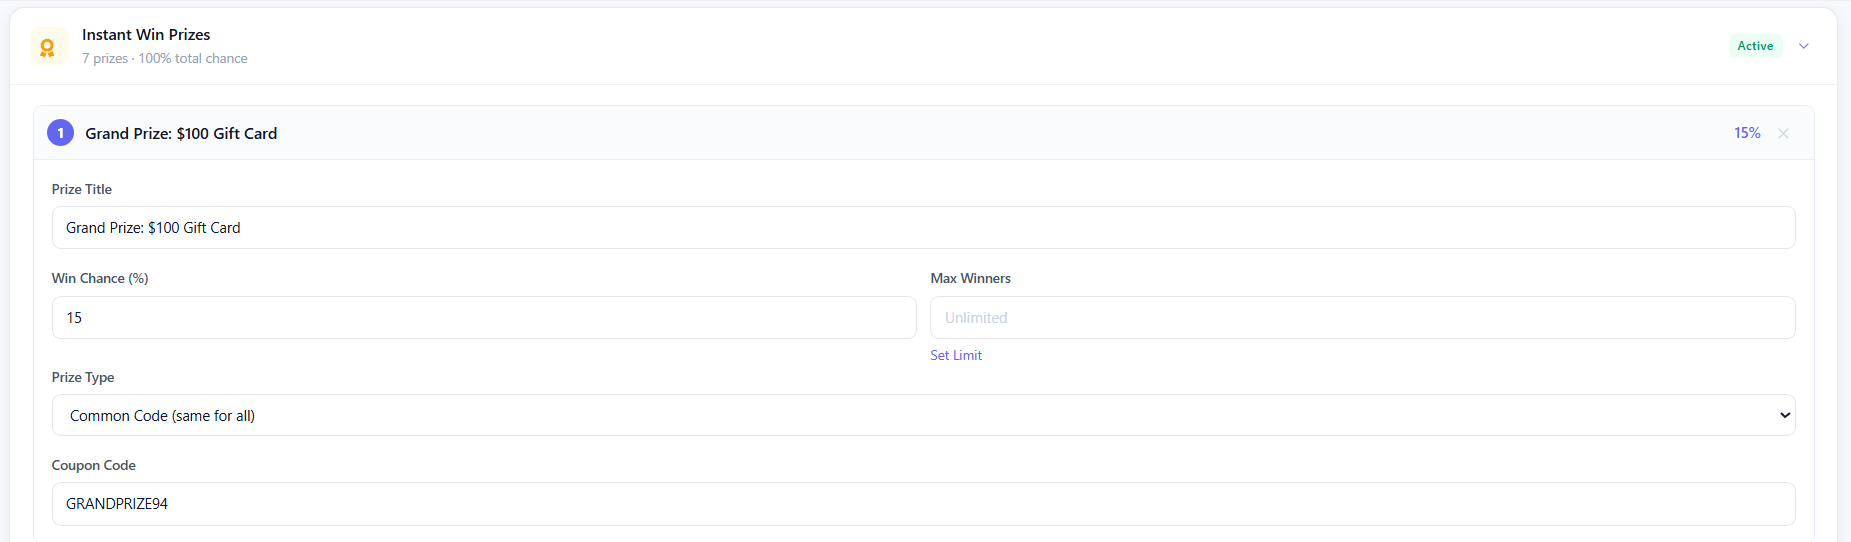Focus the Win Chance (%) field
The width and height of the screenshot is (1851, 542).
point(484,317)
